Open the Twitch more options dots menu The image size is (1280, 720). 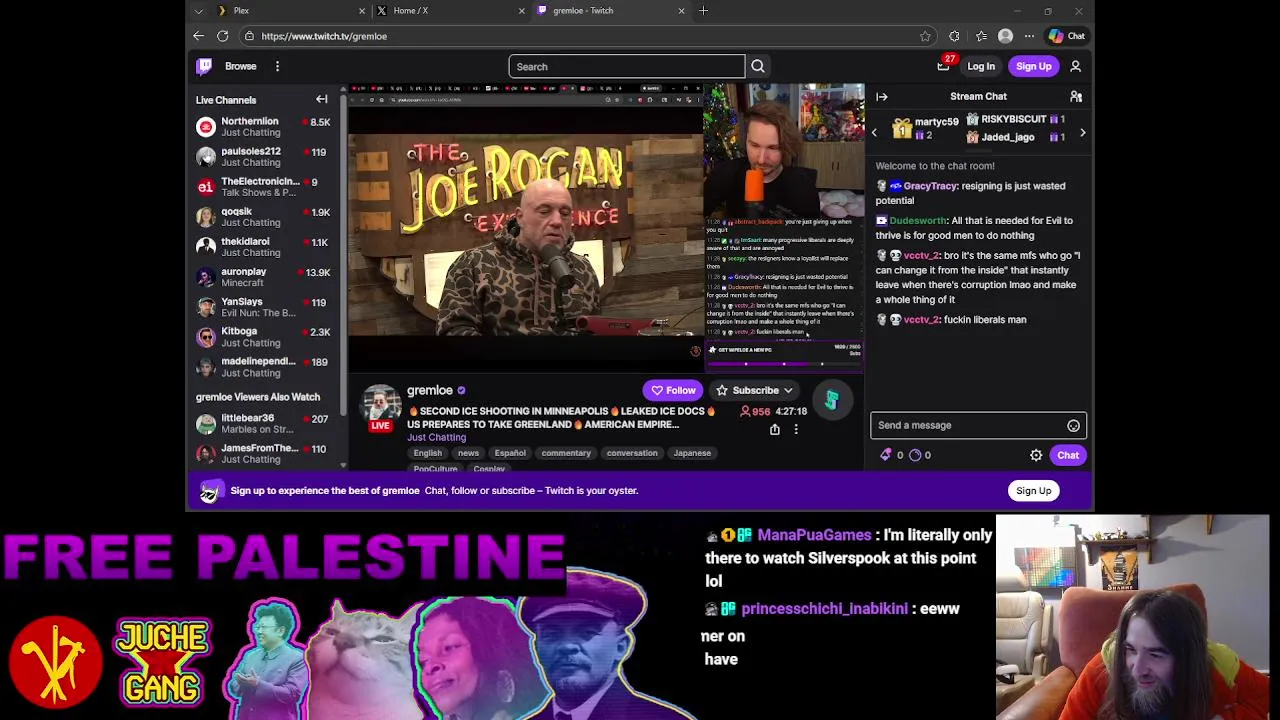tap(277, 66)
